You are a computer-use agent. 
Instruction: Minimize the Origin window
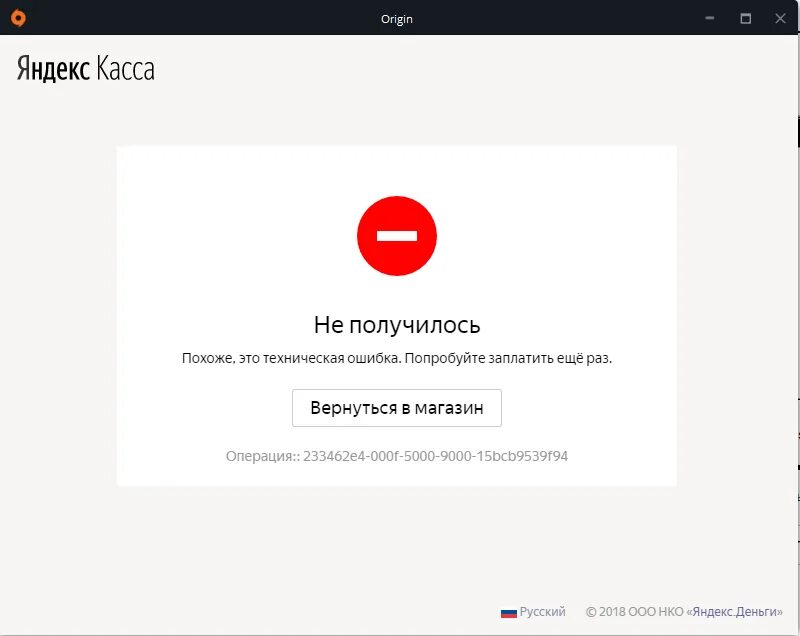710,18
